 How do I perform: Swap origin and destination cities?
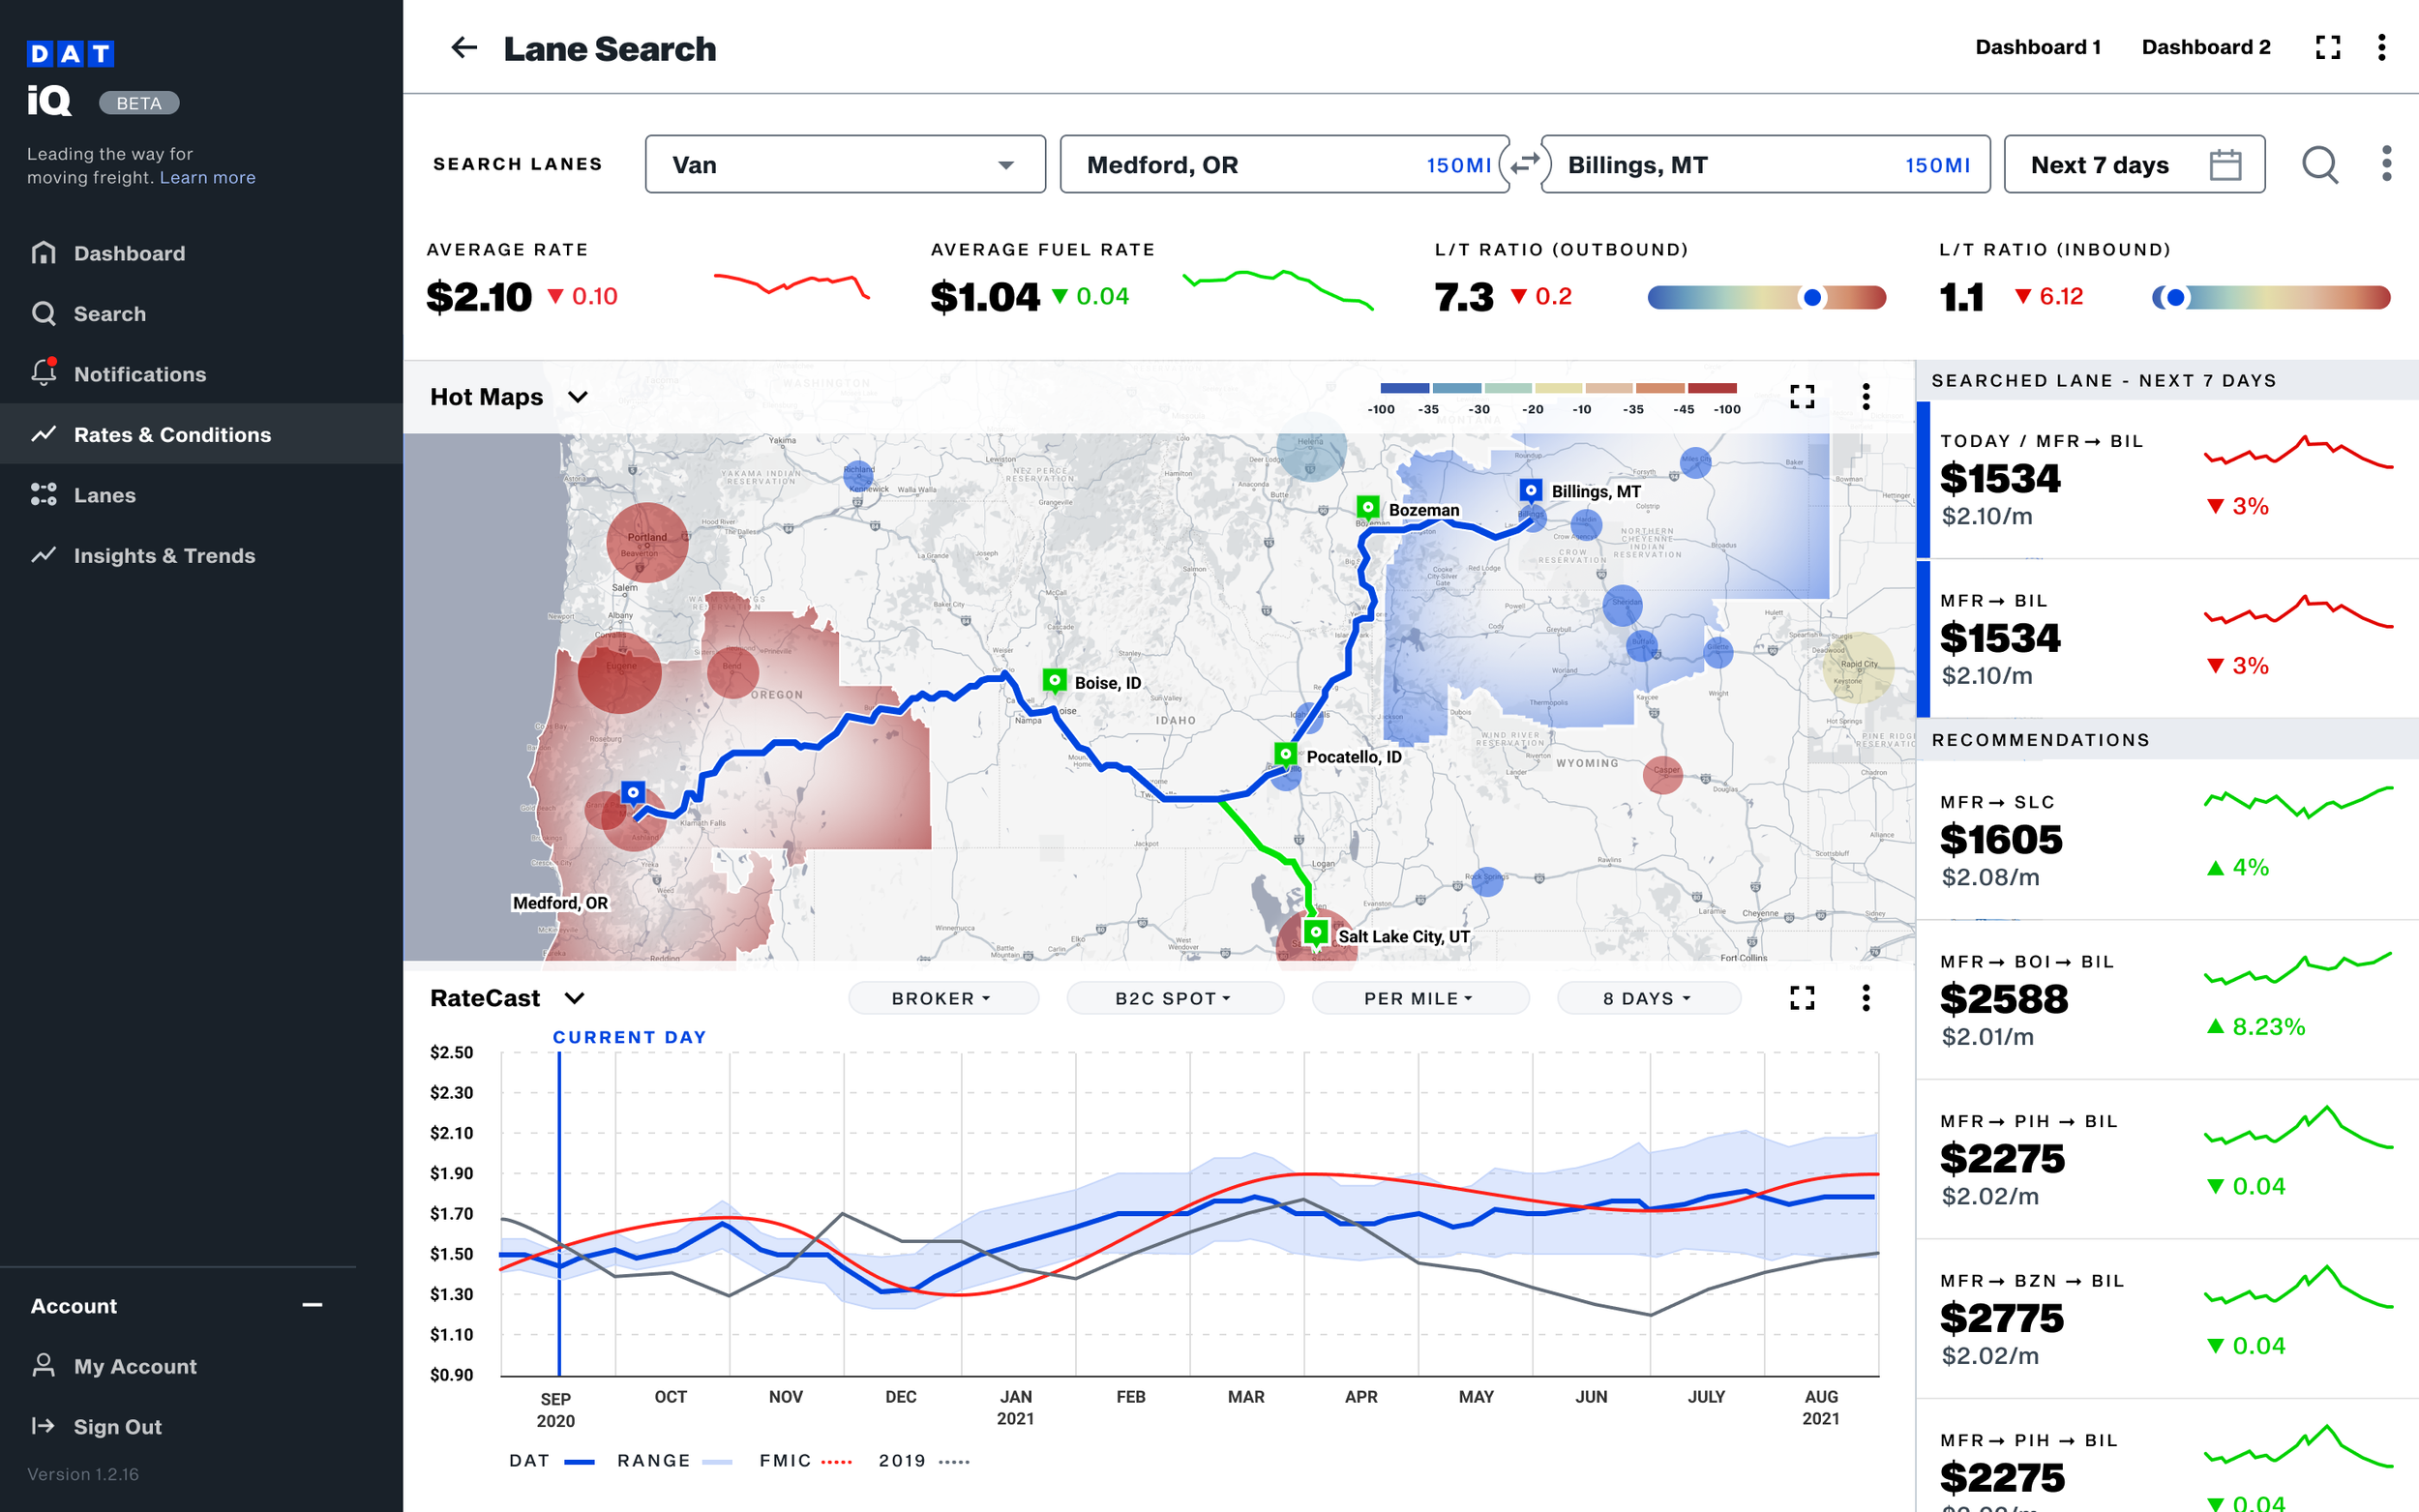(1525, 165)
